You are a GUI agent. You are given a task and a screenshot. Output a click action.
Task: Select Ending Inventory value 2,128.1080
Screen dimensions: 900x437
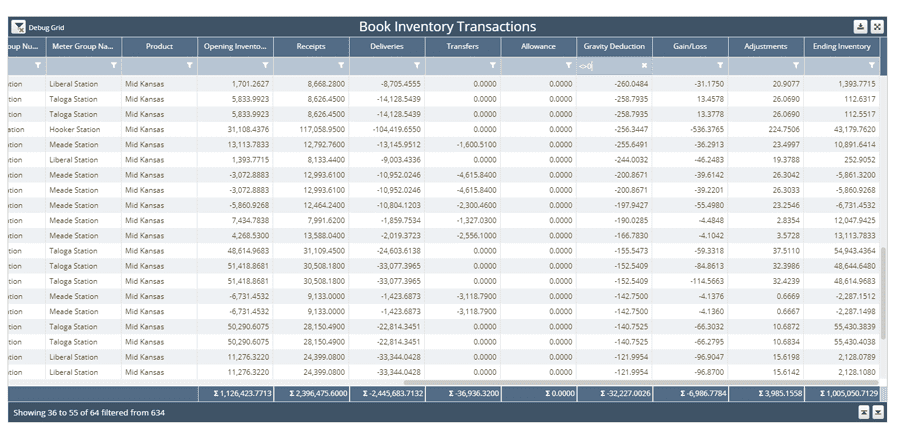point(856,372)
